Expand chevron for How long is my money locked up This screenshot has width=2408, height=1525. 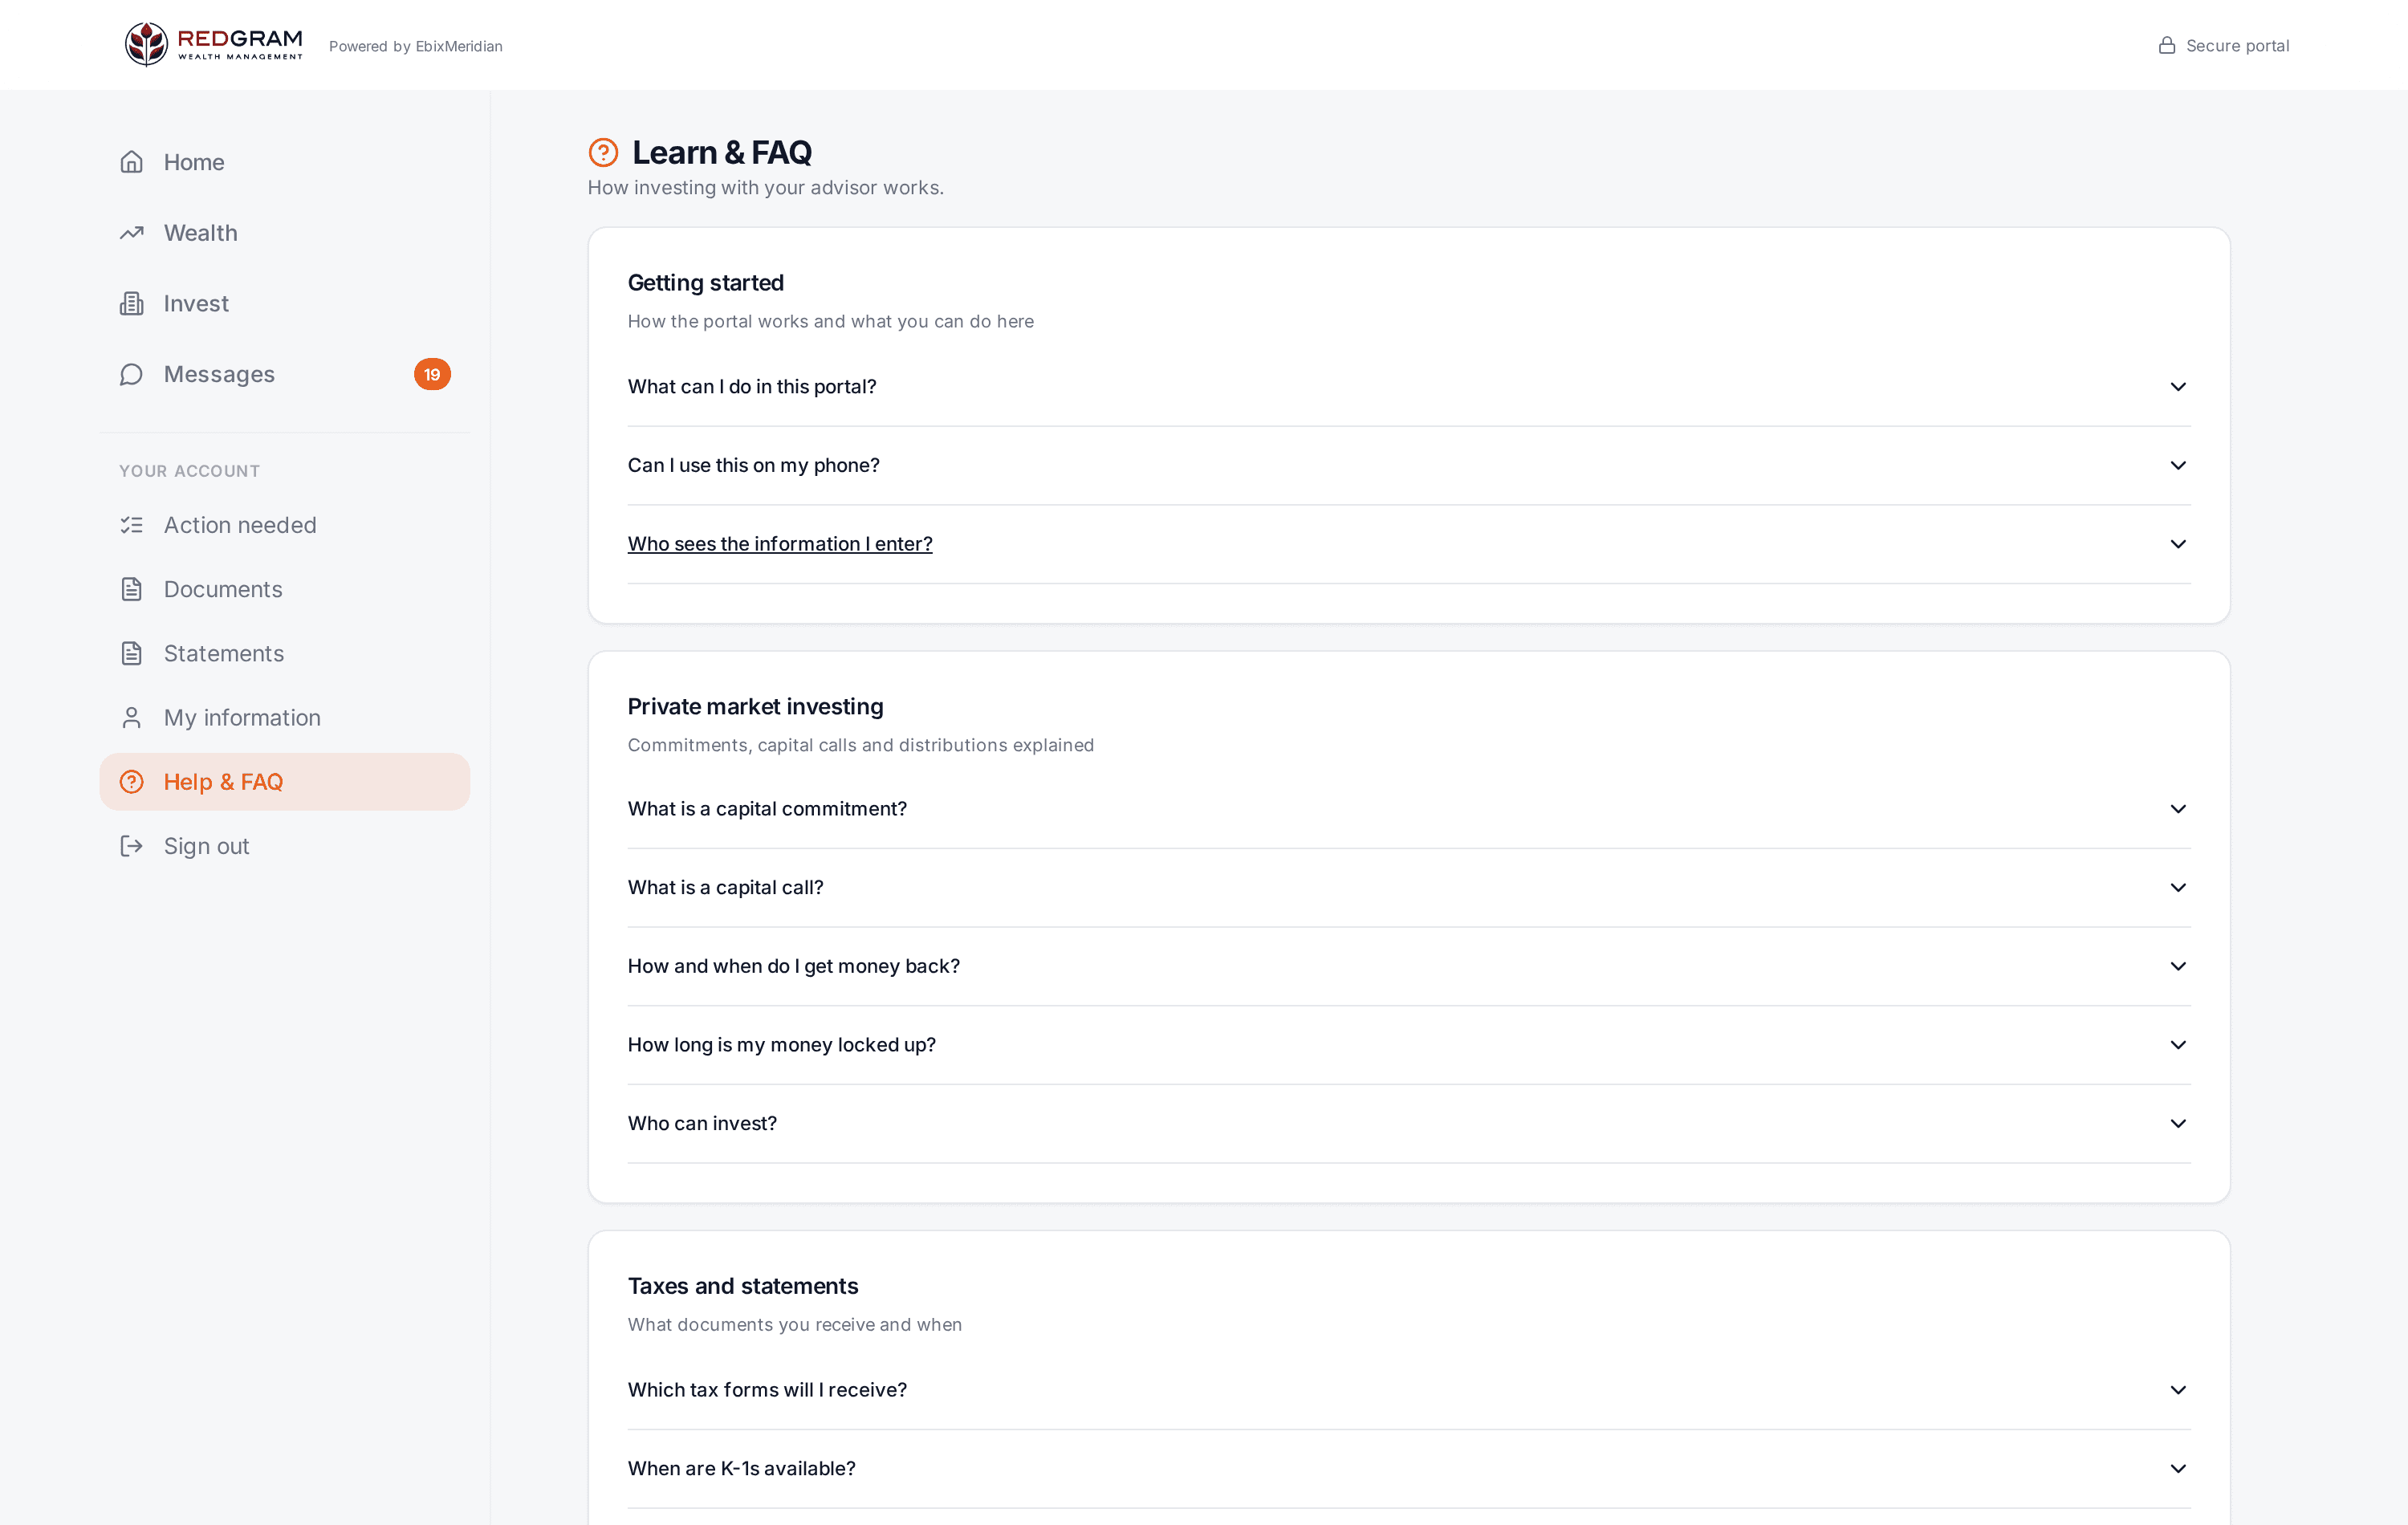coord(2178,1045)
